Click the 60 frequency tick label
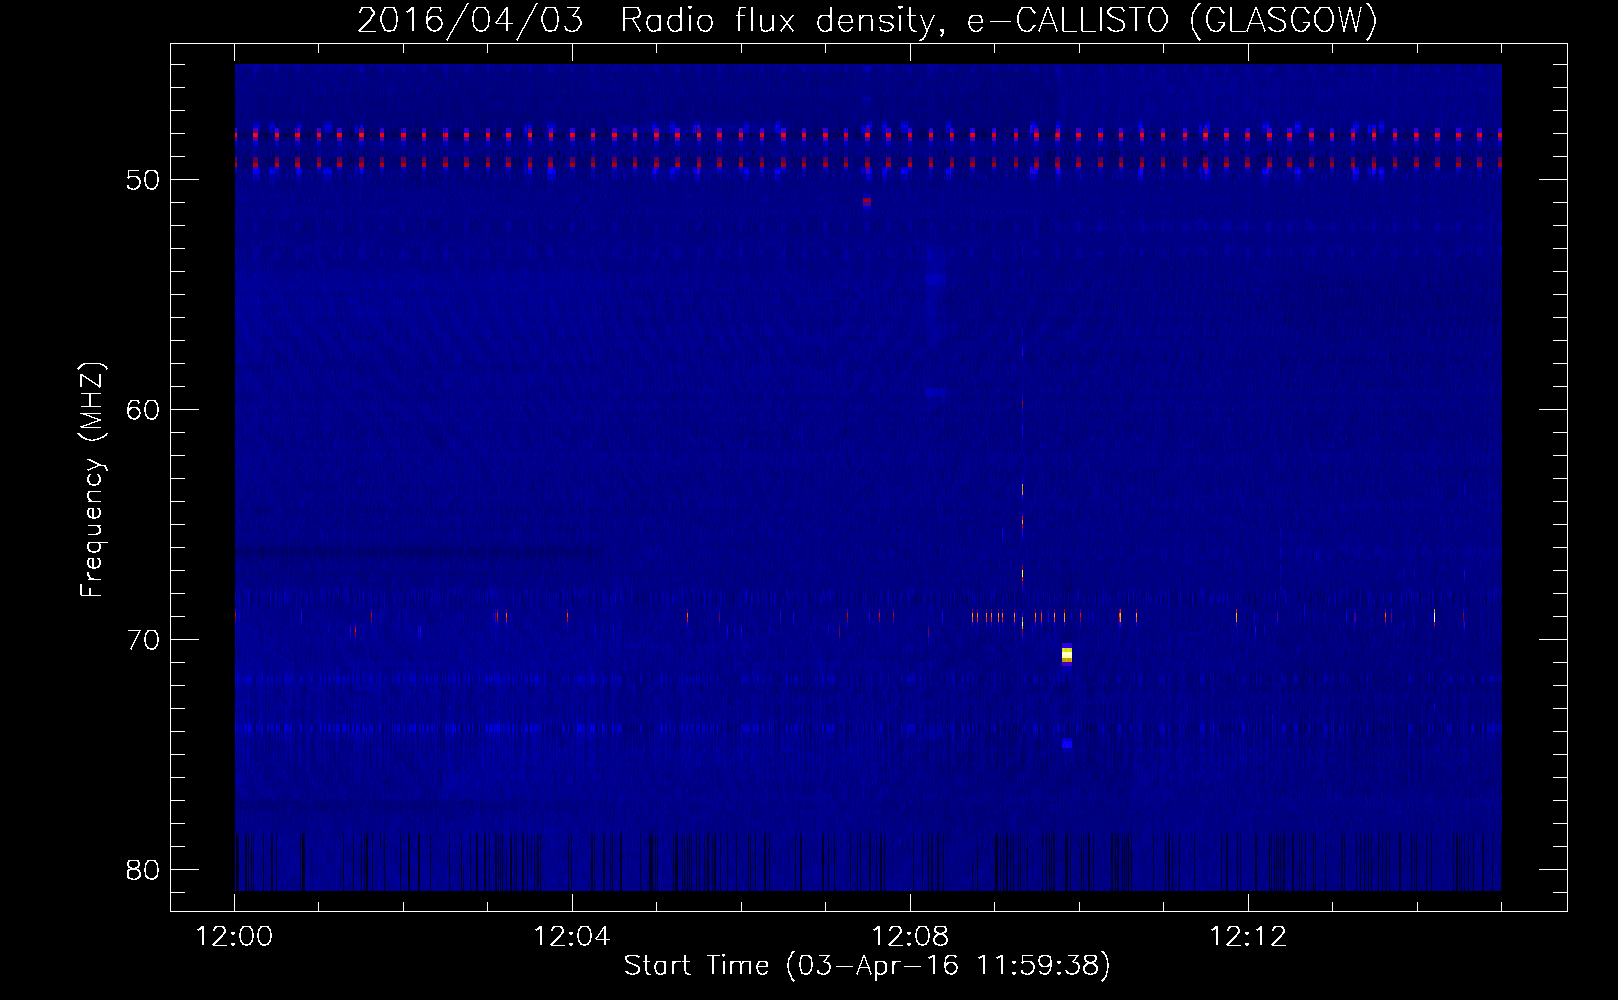The width and height of the screenshot is (1618, 1000). pos(143,410)
